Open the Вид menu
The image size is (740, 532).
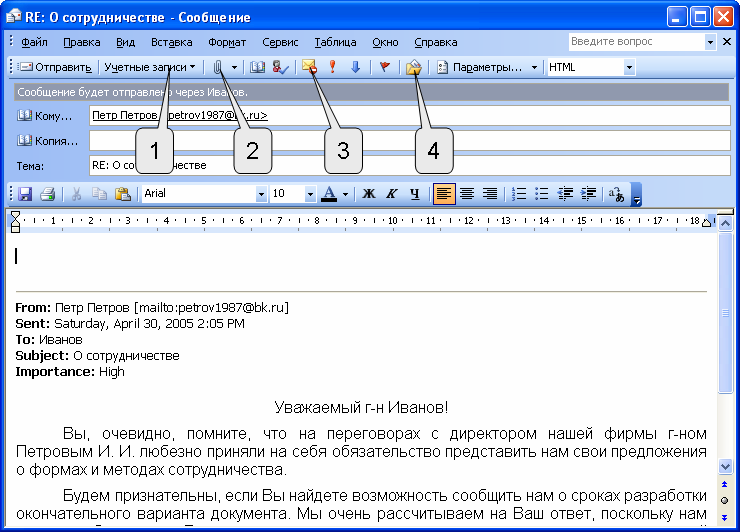tap(126, 42)
